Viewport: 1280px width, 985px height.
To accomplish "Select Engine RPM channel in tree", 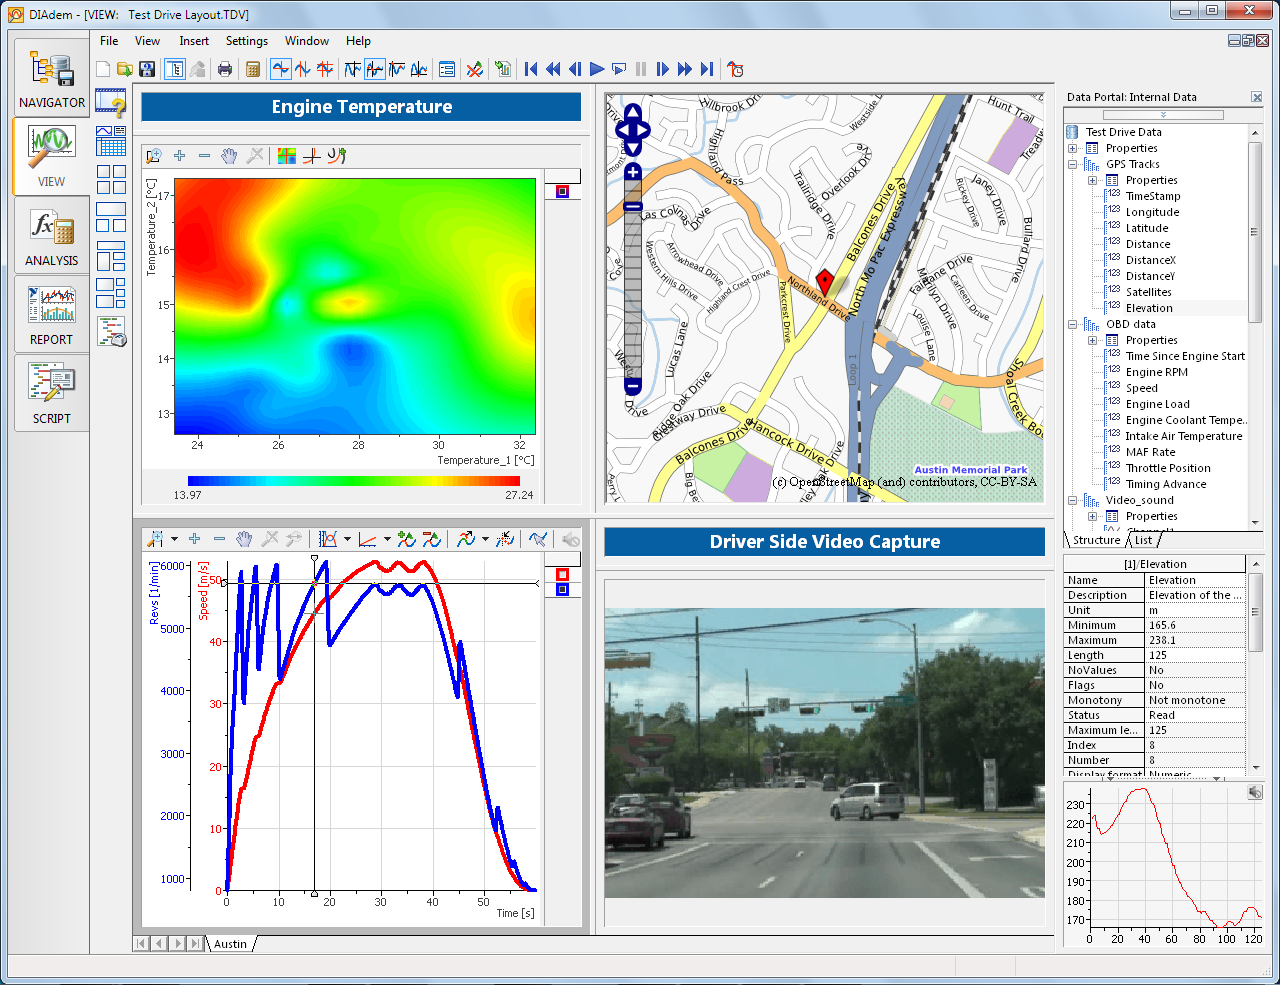I will [x=1156, y=372].
